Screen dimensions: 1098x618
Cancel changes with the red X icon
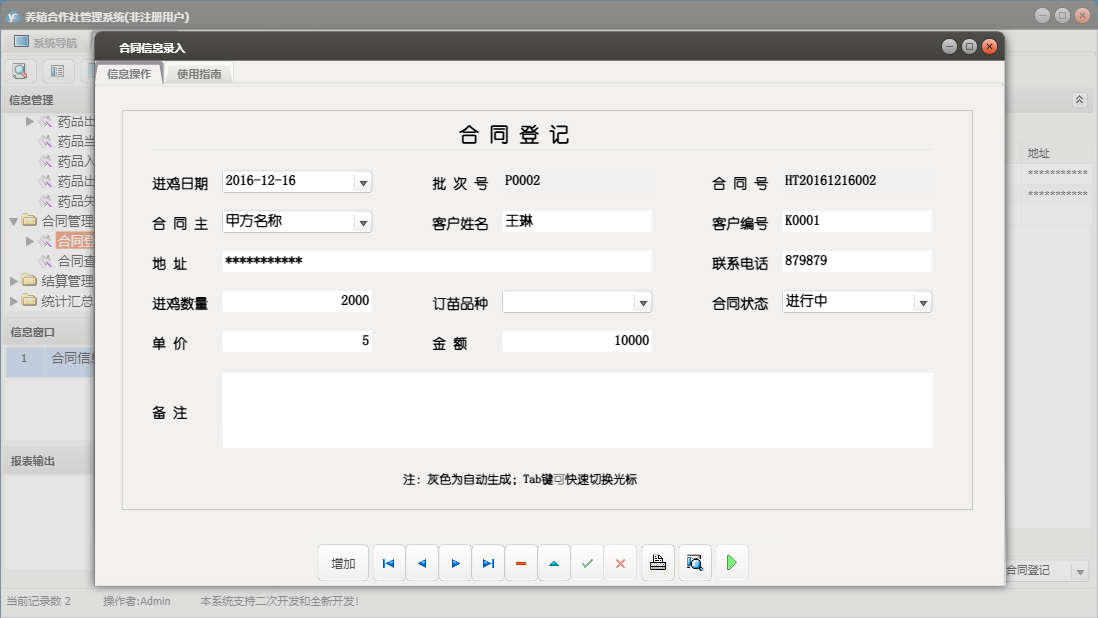tap(620, 562)
